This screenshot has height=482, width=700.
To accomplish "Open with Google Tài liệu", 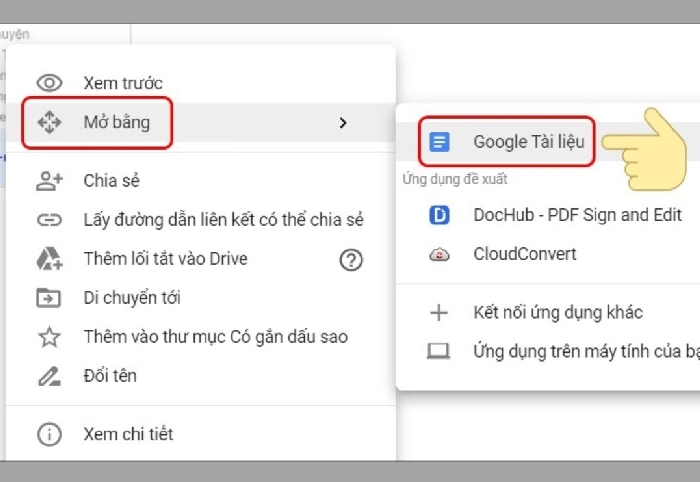I will 529,142.
